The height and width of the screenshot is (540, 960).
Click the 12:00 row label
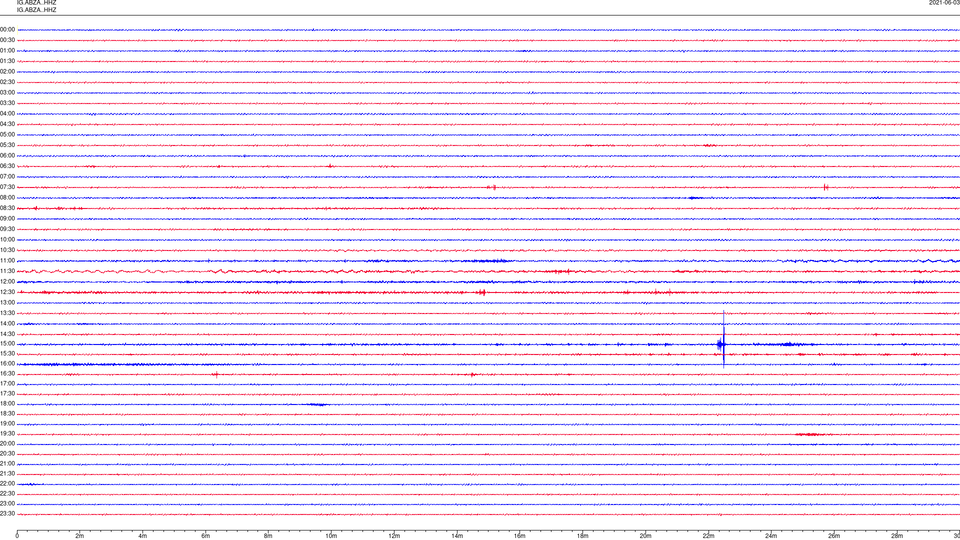[7, 282]
